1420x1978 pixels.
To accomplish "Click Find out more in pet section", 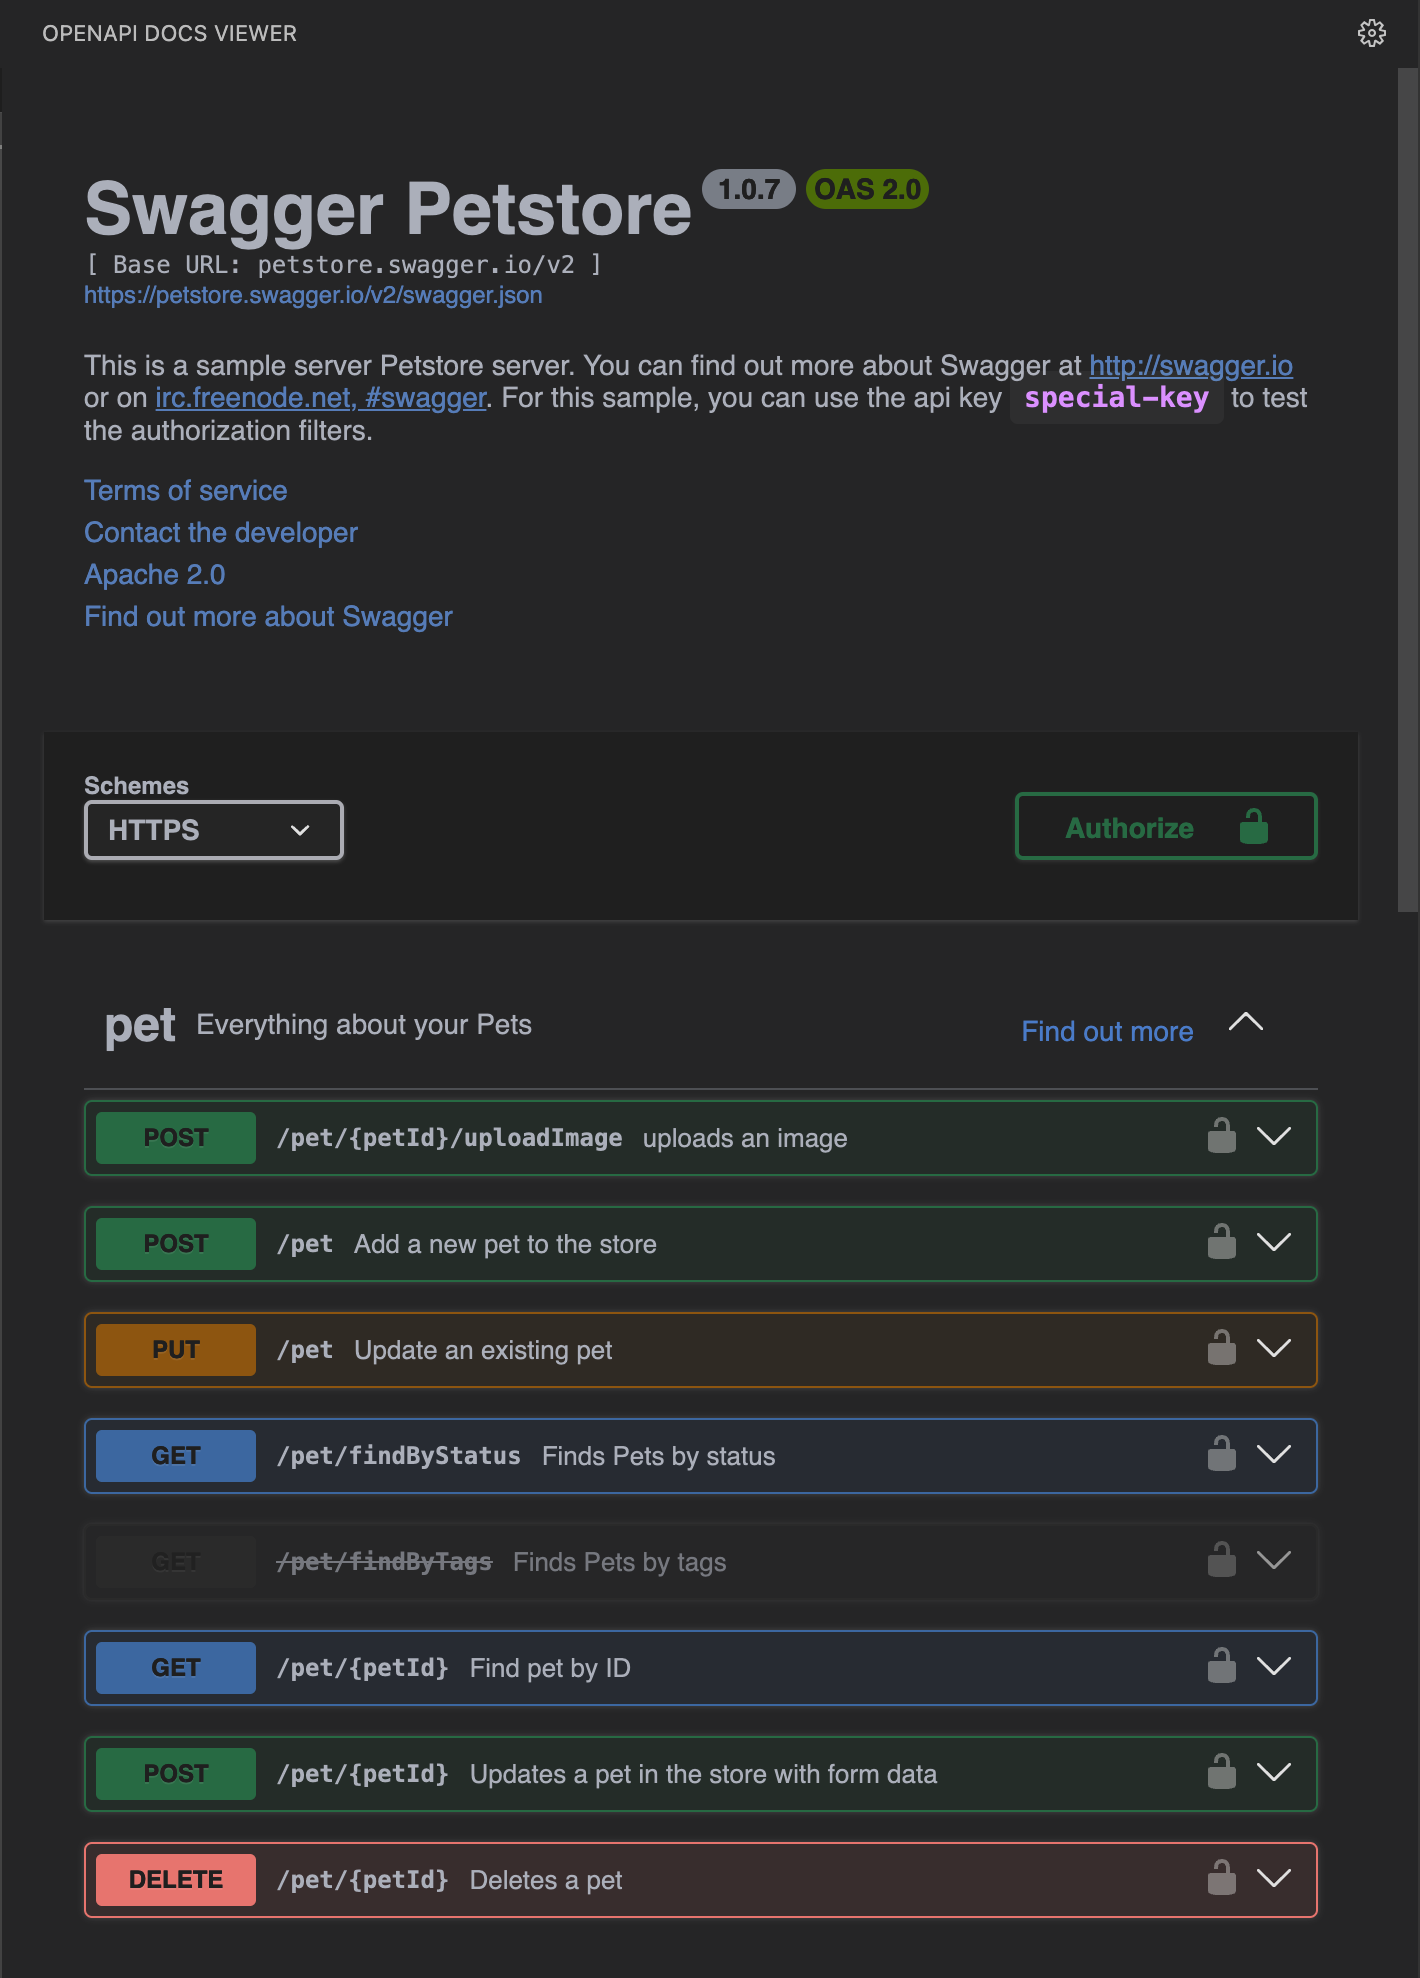I will [x=1107, y=1032].
